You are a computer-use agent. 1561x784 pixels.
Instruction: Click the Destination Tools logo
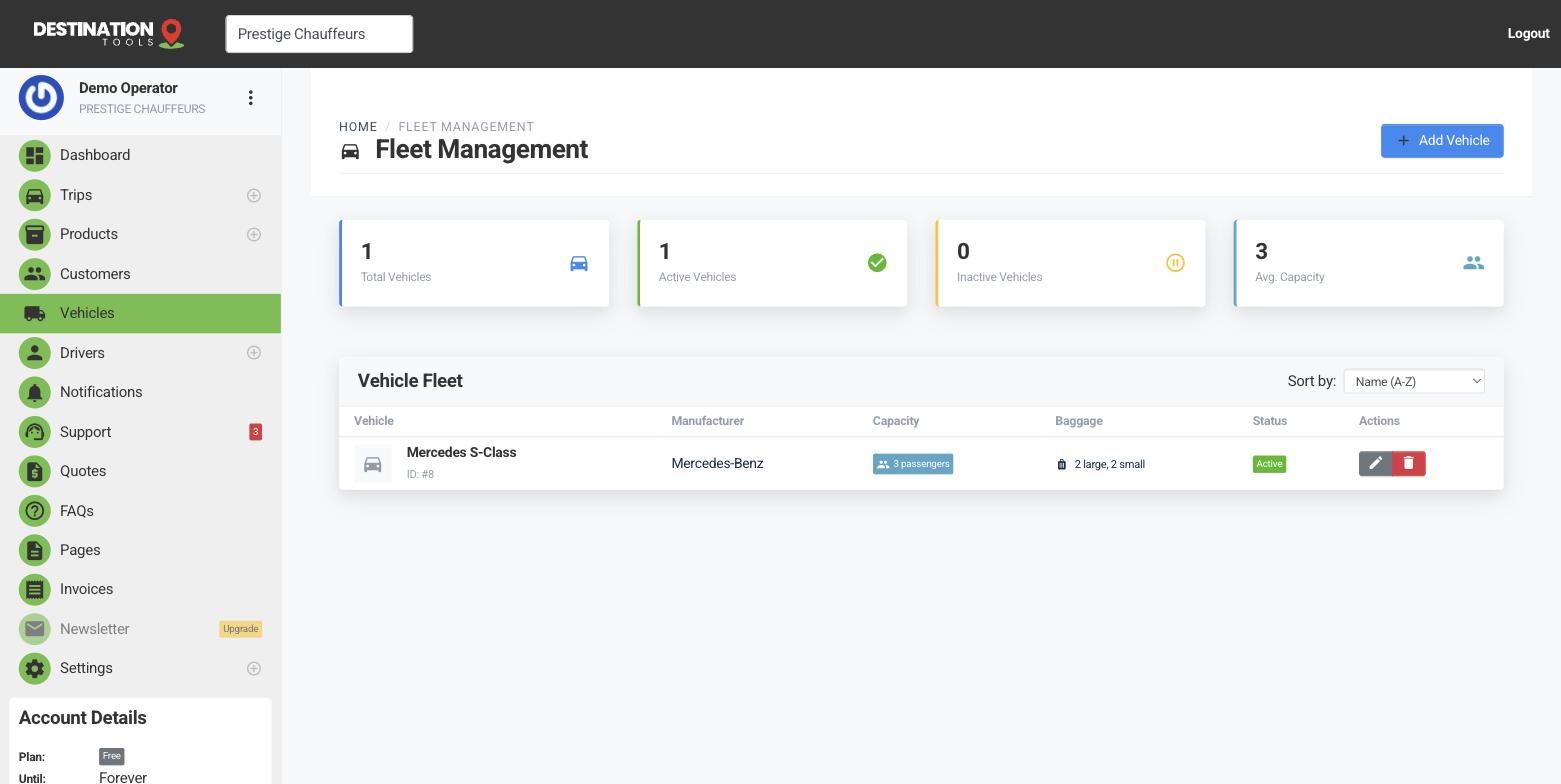pyautogui.click(x=109, y=33)
